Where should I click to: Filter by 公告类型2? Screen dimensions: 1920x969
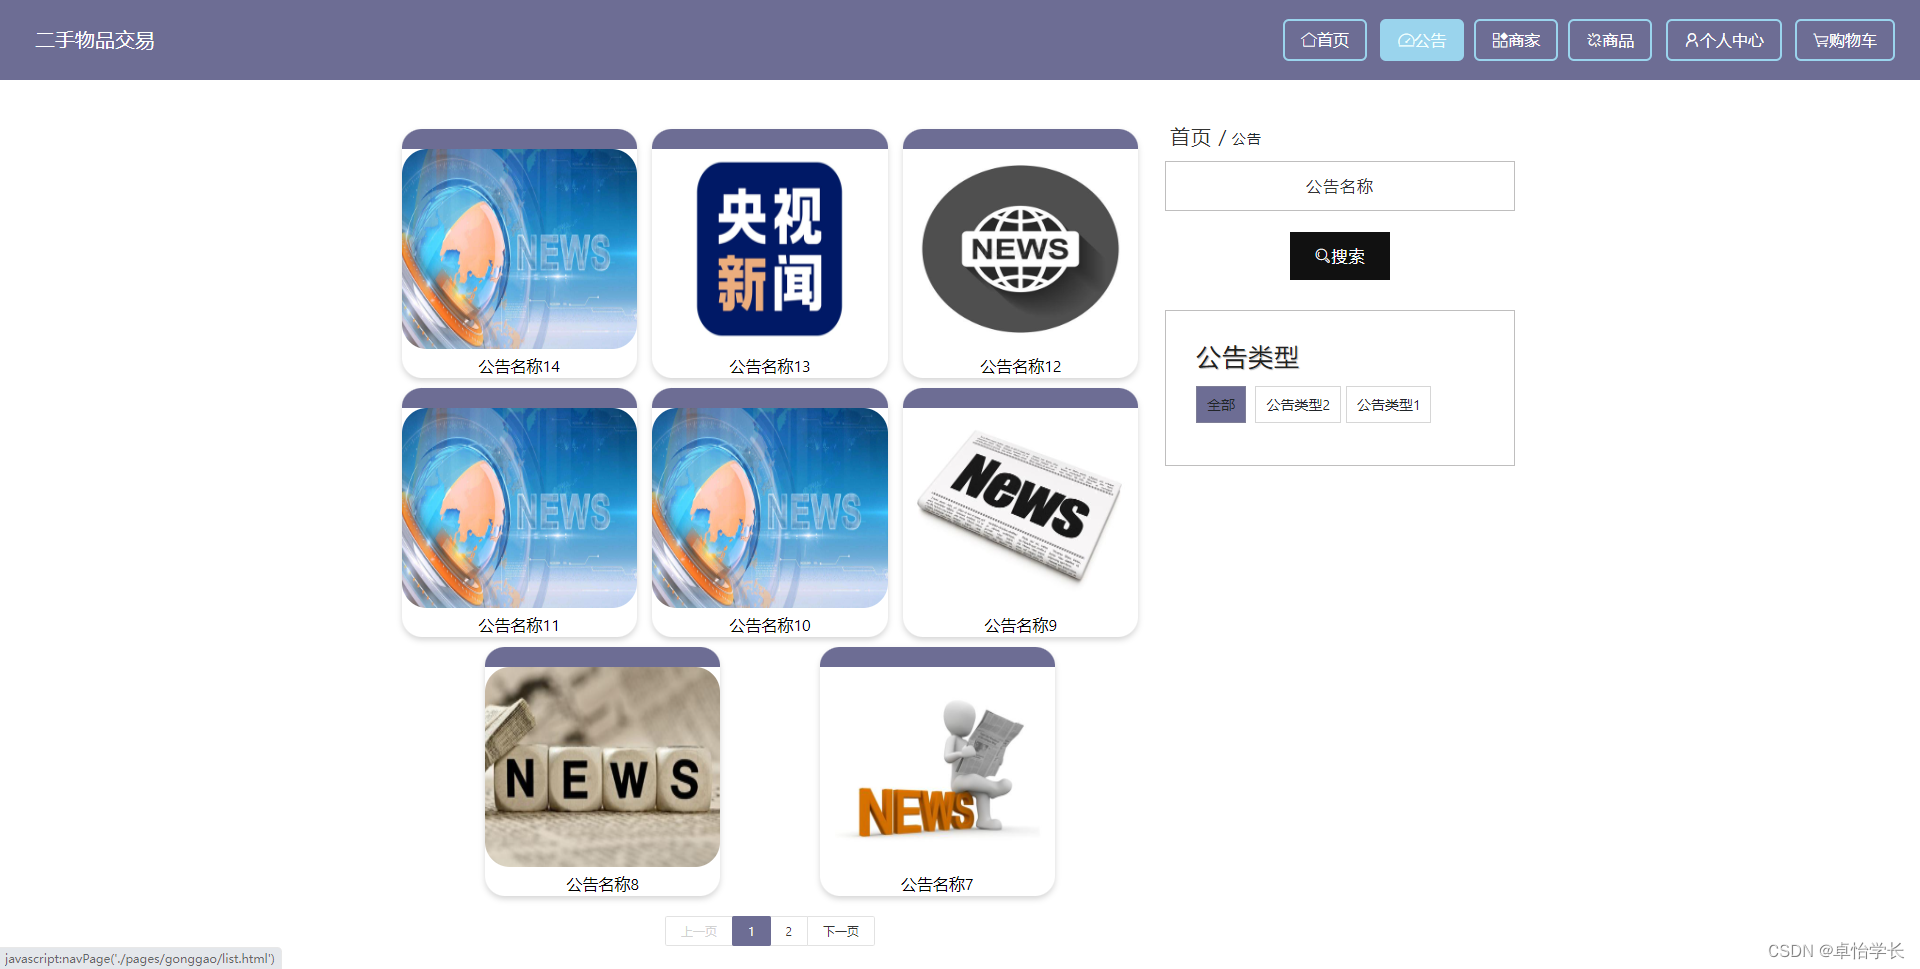point(1297,404)
